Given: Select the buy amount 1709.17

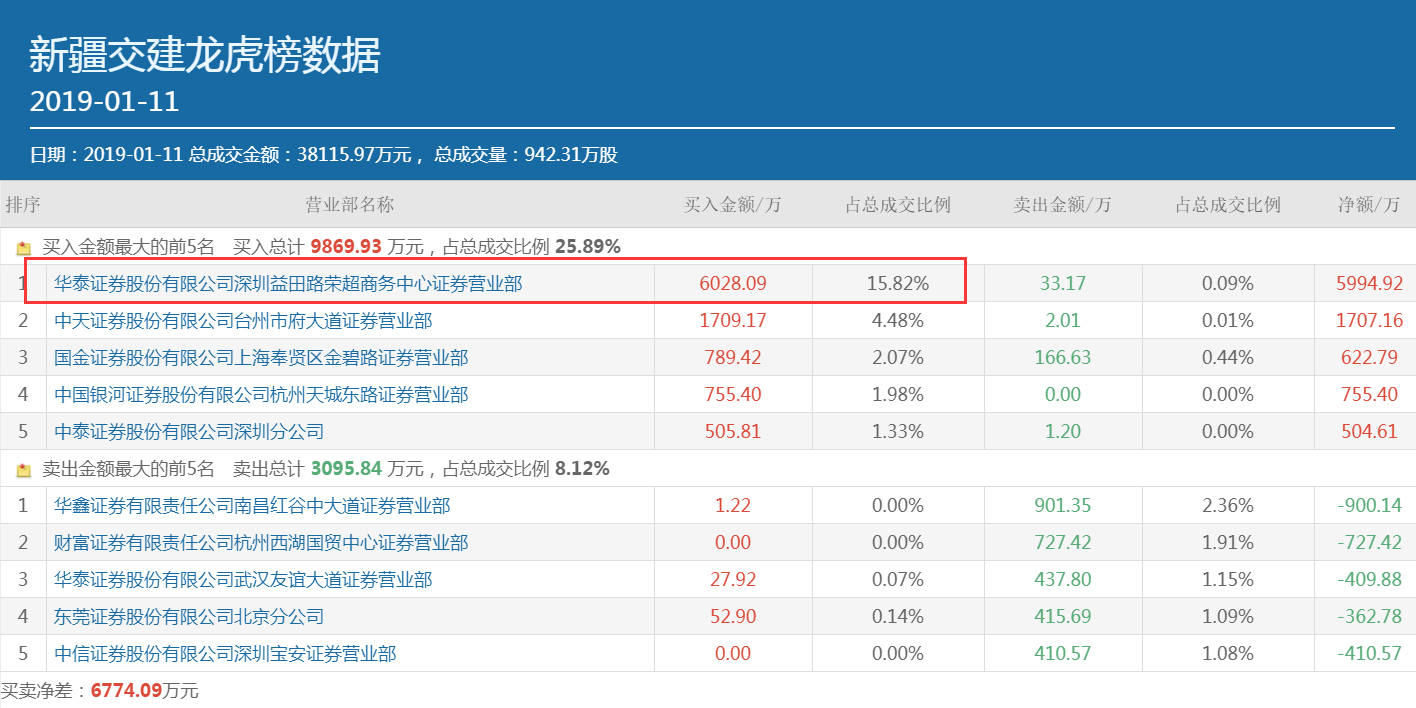Looking at the screenshot, I should (733, 321).
